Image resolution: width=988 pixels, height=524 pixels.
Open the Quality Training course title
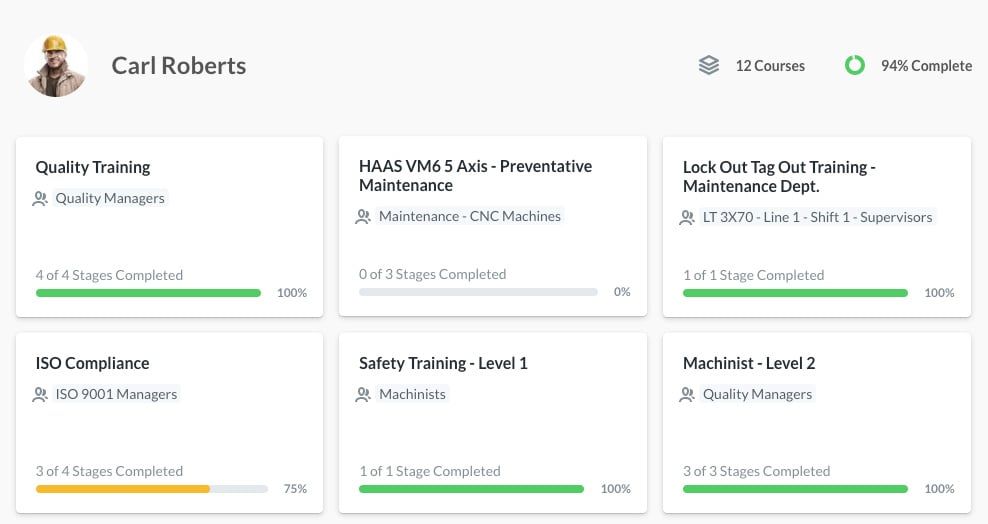pyautogui.click(x=93, y=167)
